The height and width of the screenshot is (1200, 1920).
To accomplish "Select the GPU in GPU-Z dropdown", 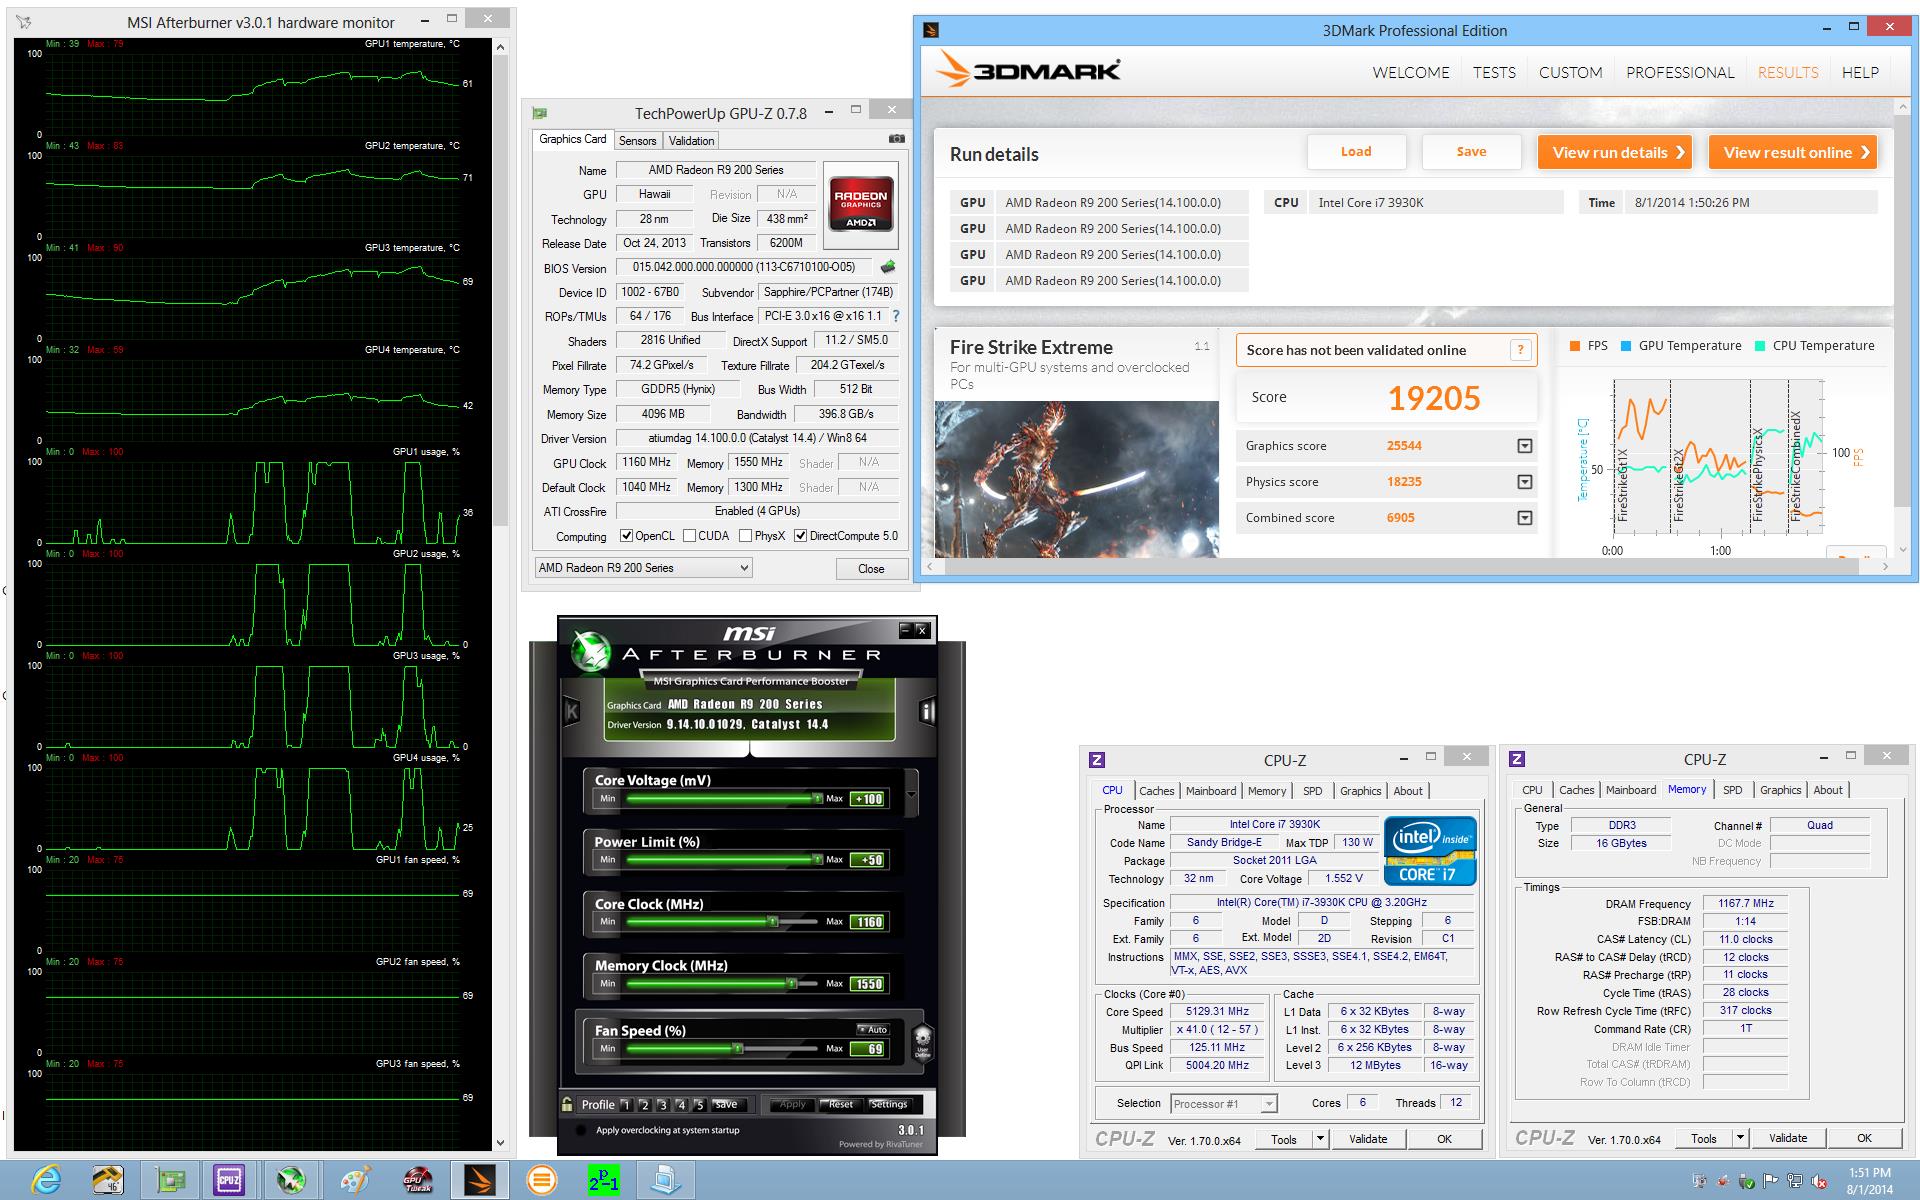I will pyautogui.click(x=643, y=568).
